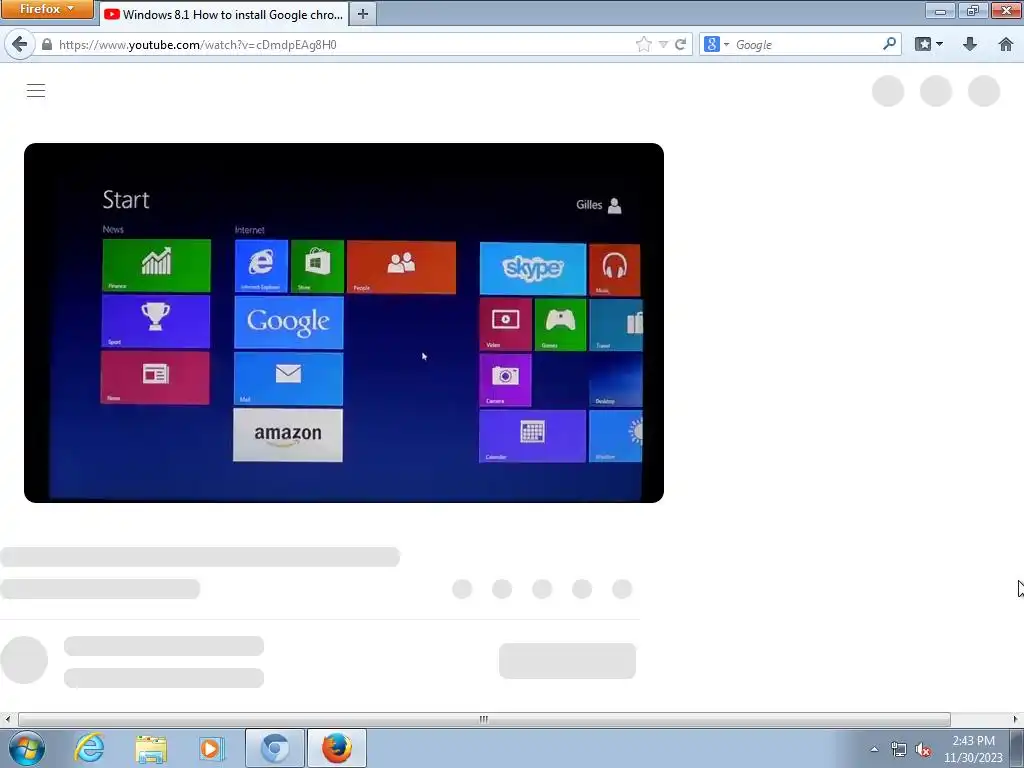Click the search magnifier icon
Viewport: 1024px width, 768px height.
(889, 44)
